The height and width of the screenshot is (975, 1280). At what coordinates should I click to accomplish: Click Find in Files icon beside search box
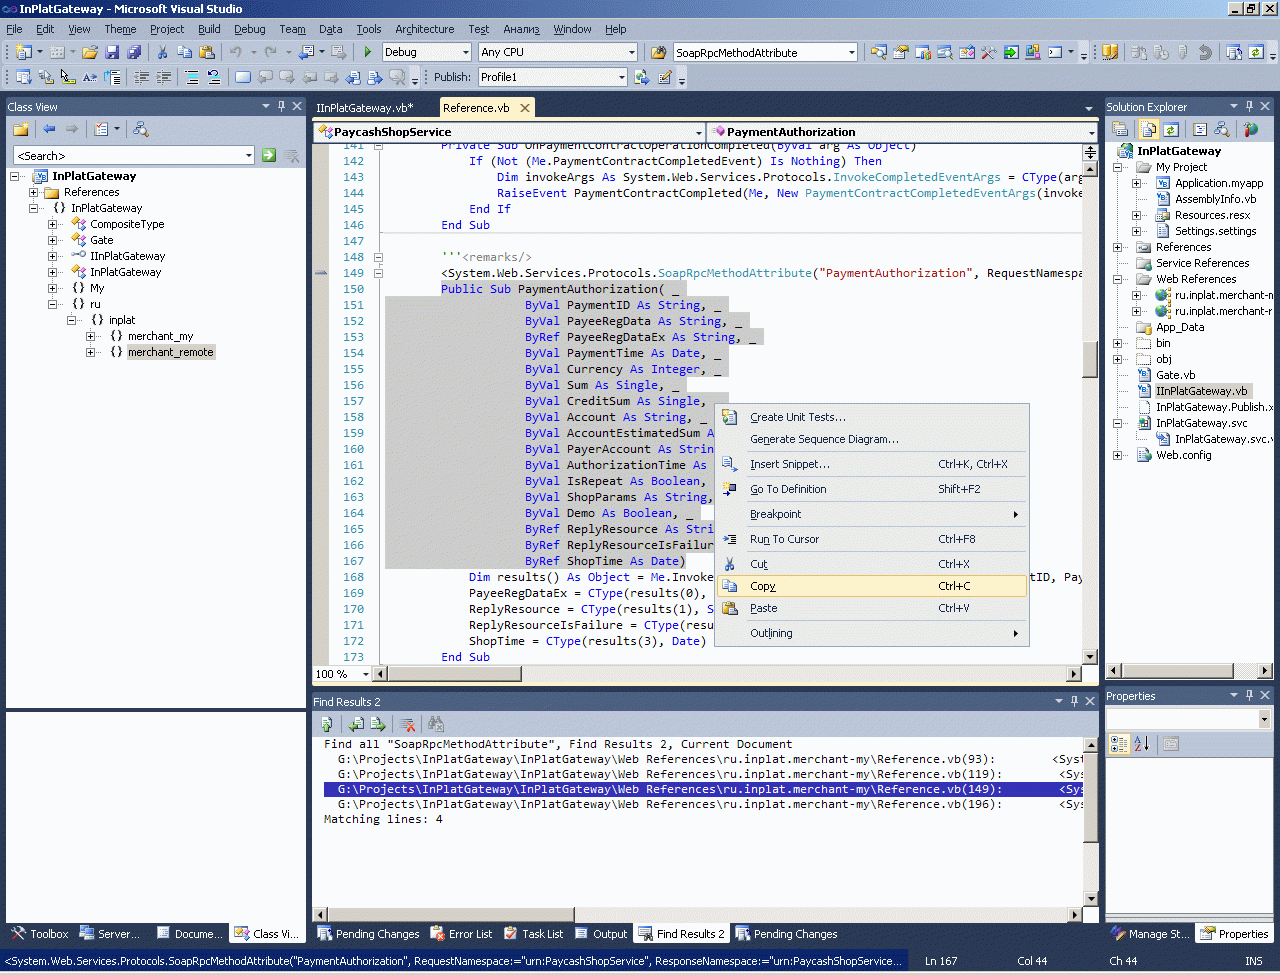coord(658,52)
